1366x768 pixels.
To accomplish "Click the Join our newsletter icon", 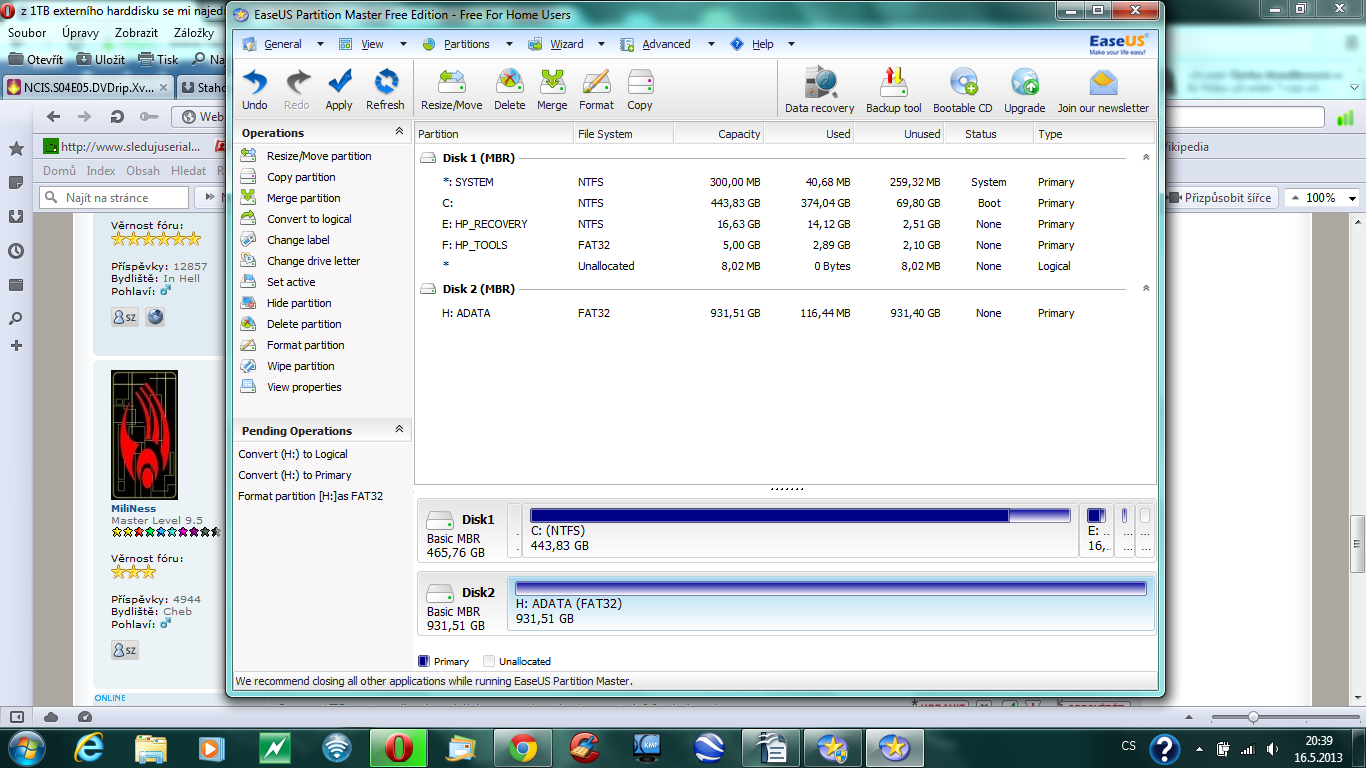I will point(1103,89).
